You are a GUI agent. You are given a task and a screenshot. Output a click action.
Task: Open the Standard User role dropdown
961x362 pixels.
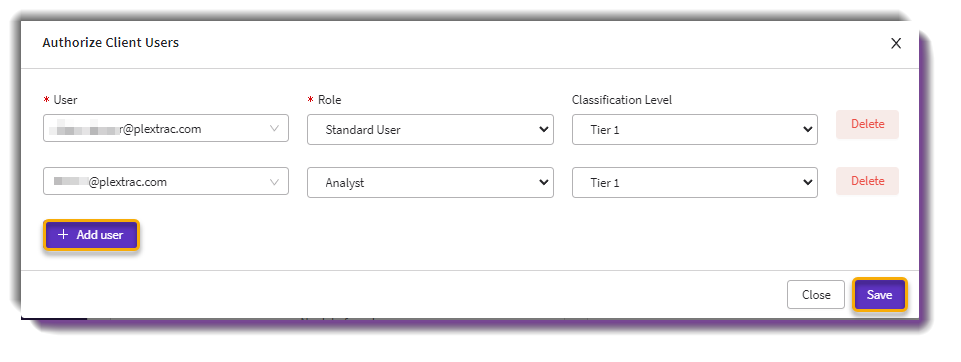[430, 129]
